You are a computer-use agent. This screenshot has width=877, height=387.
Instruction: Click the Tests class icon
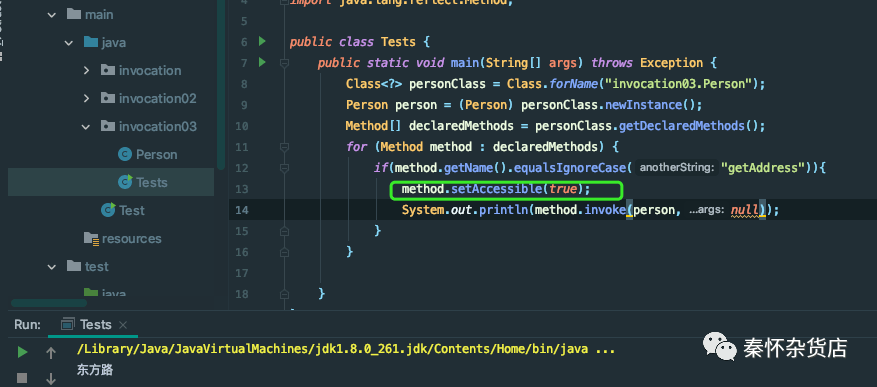[125, 182]
